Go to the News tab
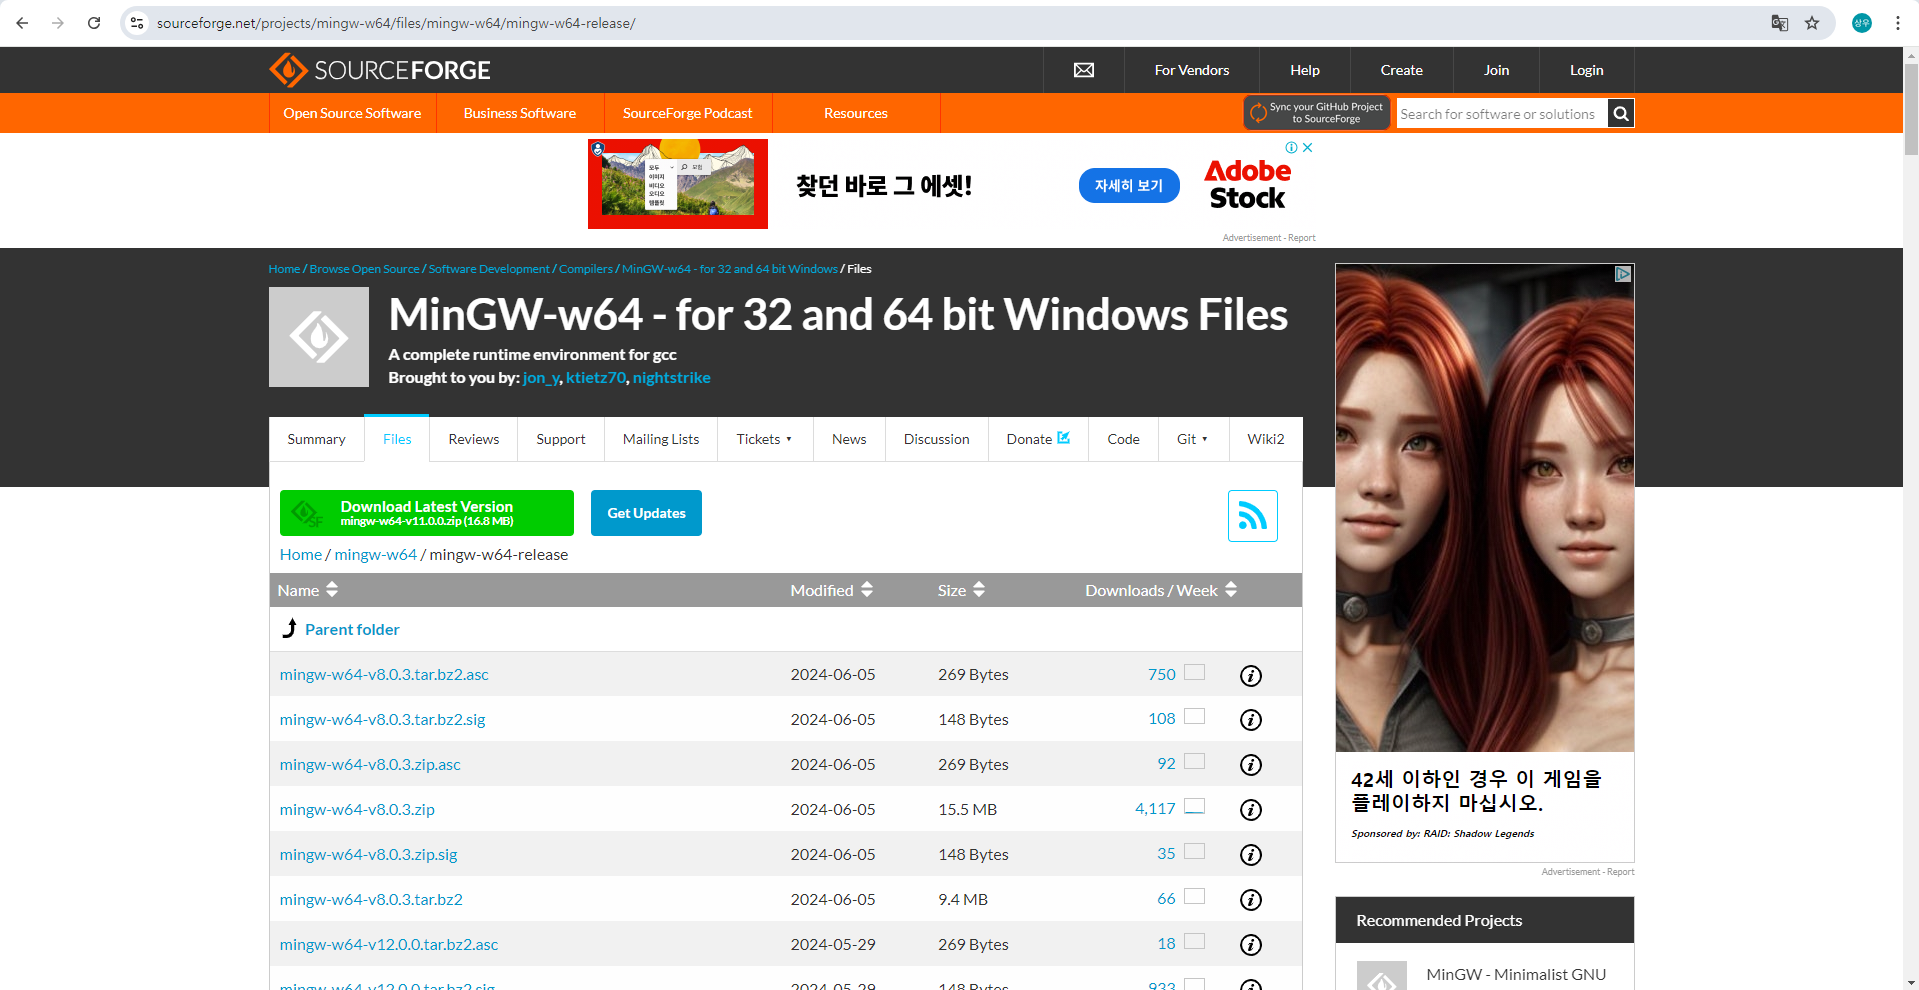 click(849, 439)
